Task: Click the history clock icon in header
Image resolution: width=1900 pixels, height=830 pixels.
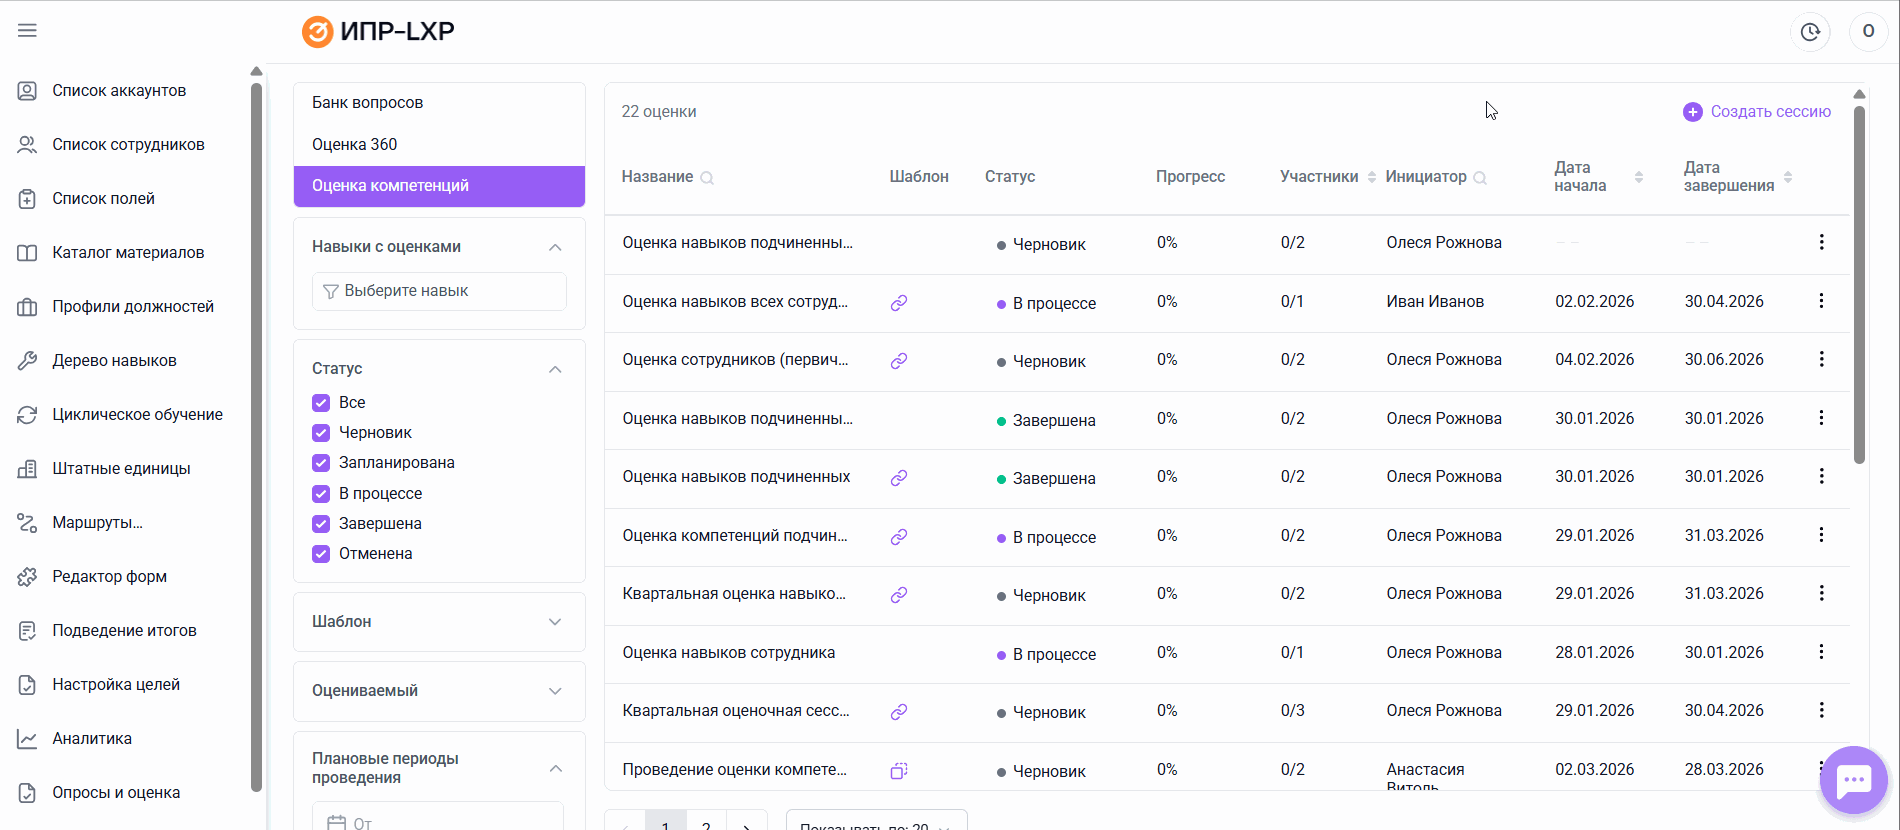Action: [x=1810, y=32]
